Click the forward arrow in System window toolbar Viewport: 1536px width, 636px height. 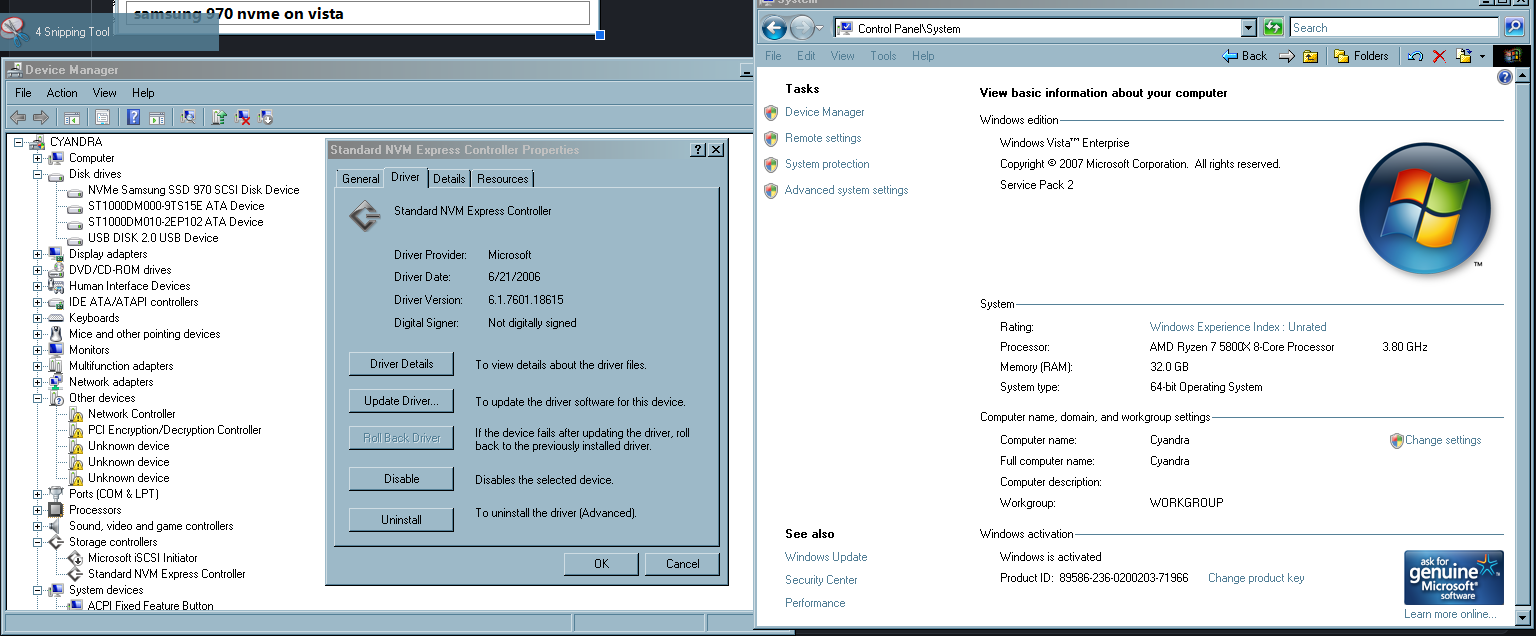(1287, 56)
